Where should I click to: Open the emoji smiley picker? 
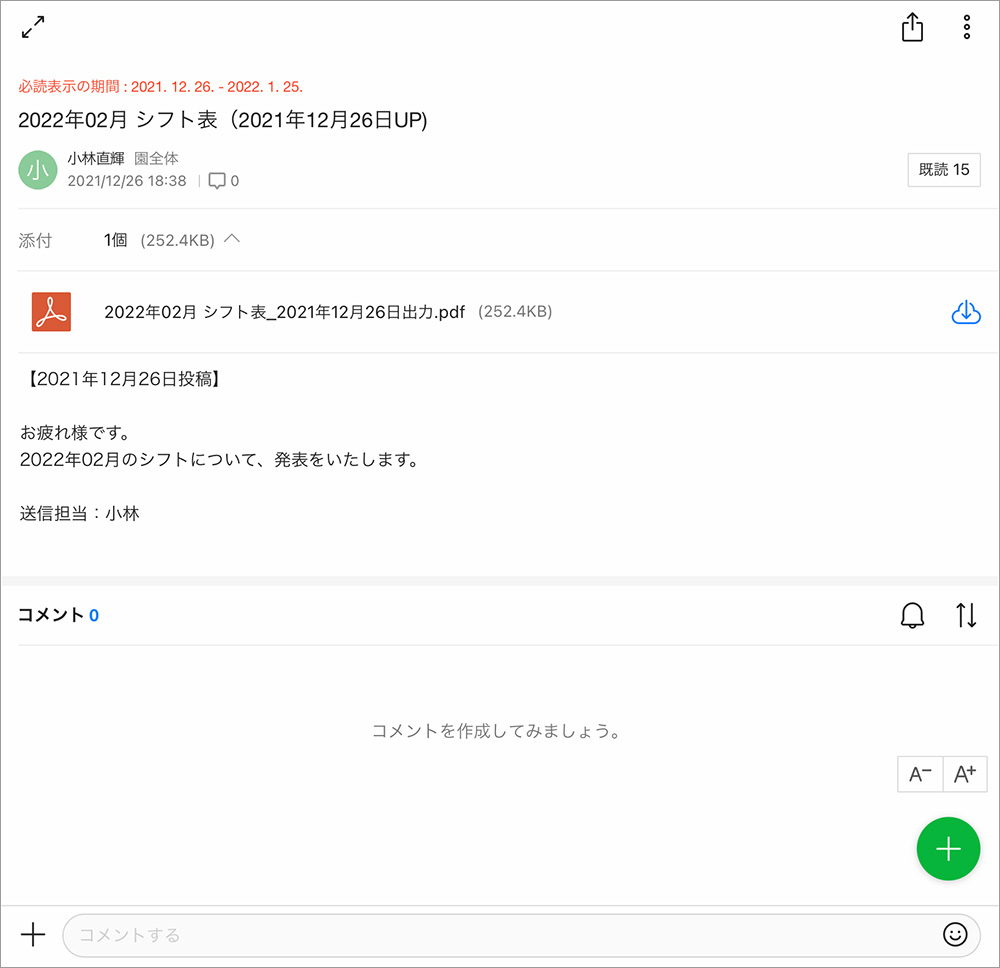click(955, 934)
